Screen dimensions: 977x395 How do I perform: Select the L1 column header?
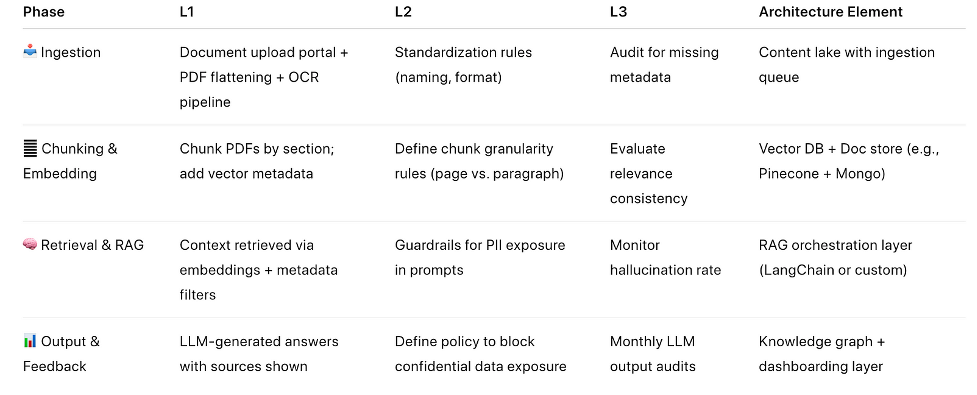click(187, 12)
